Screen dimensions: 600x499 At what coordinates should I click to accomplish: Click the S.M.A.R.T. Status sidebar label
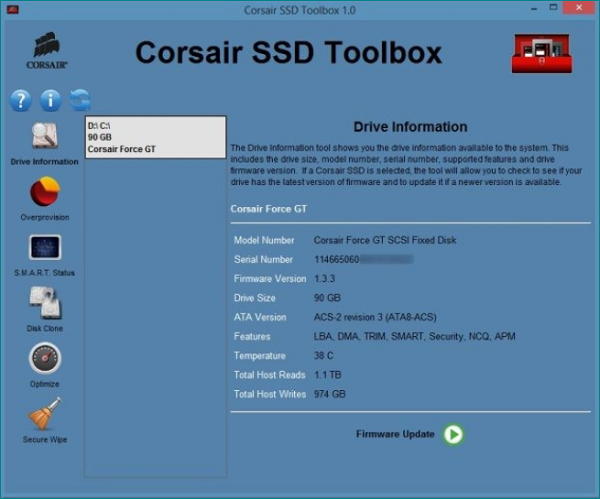point(44,273)
